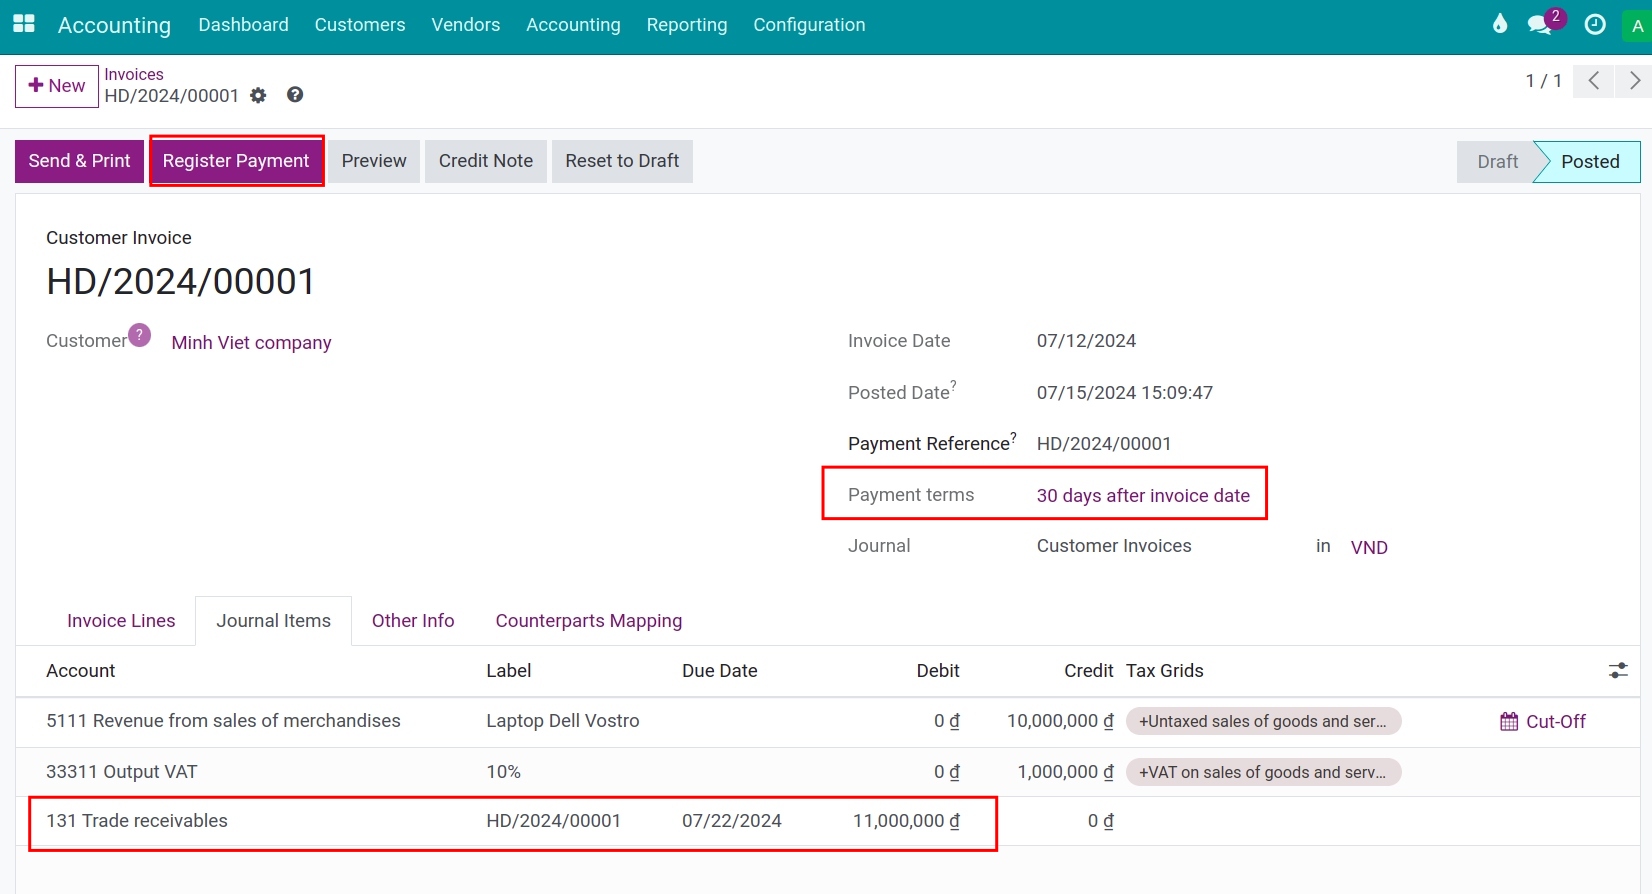1652x894 pixels.
Task: Open the Accounting top menu item
Action: click(x=573, y=25)
